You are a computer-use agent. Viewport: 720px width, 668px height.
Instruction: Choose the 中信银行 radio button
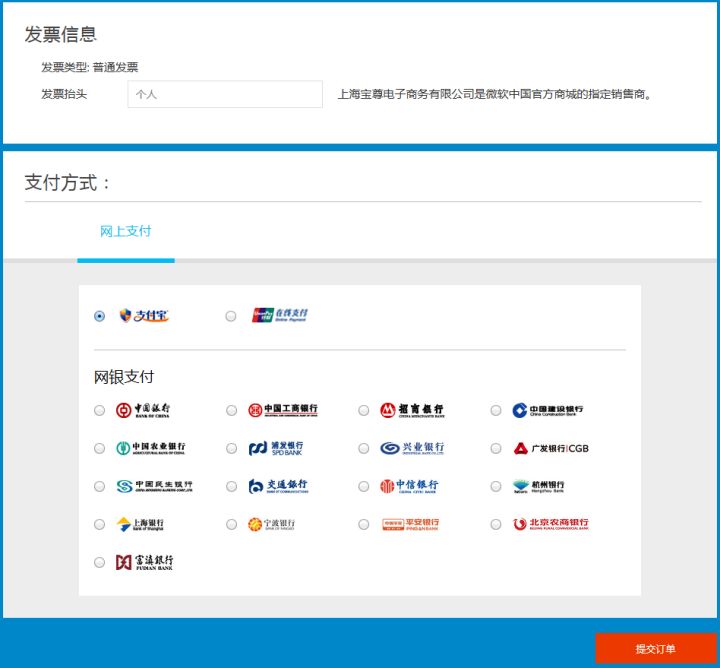pos(364,486)
